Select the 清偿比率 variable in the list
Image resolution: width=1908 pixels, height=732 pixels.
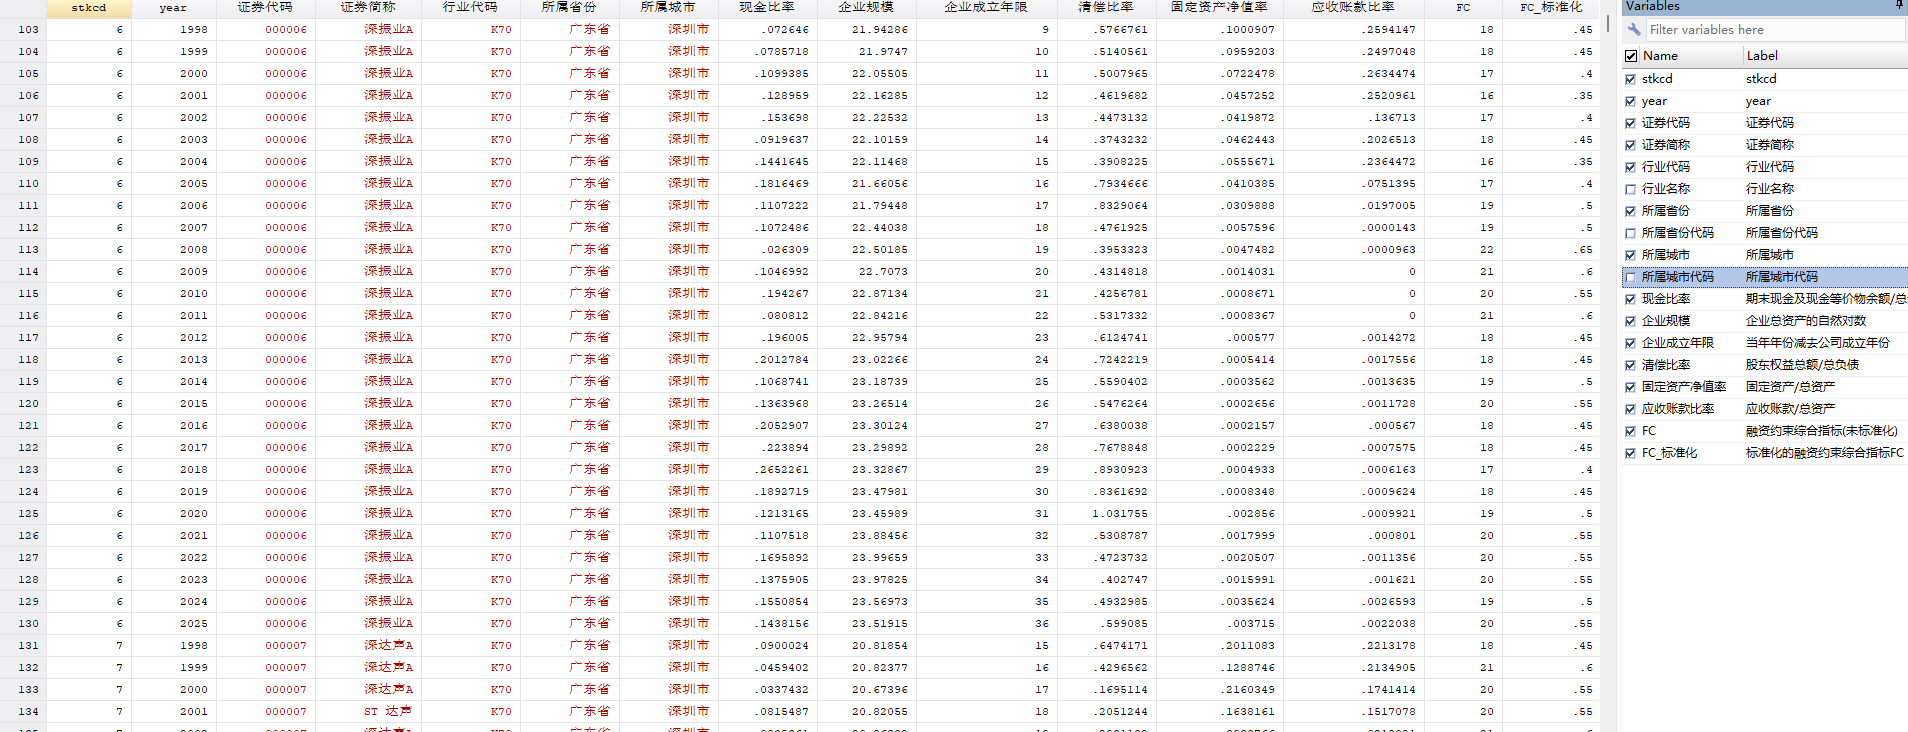tap(1666, 365)
